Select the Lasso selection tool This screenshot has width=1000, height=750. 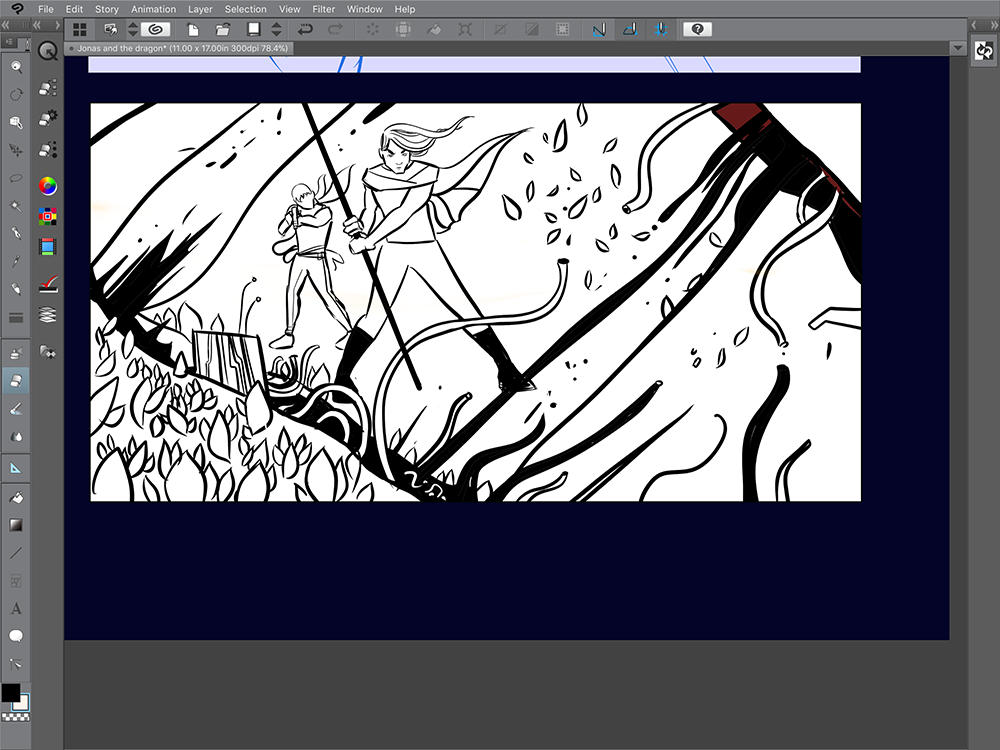(16, 178)
